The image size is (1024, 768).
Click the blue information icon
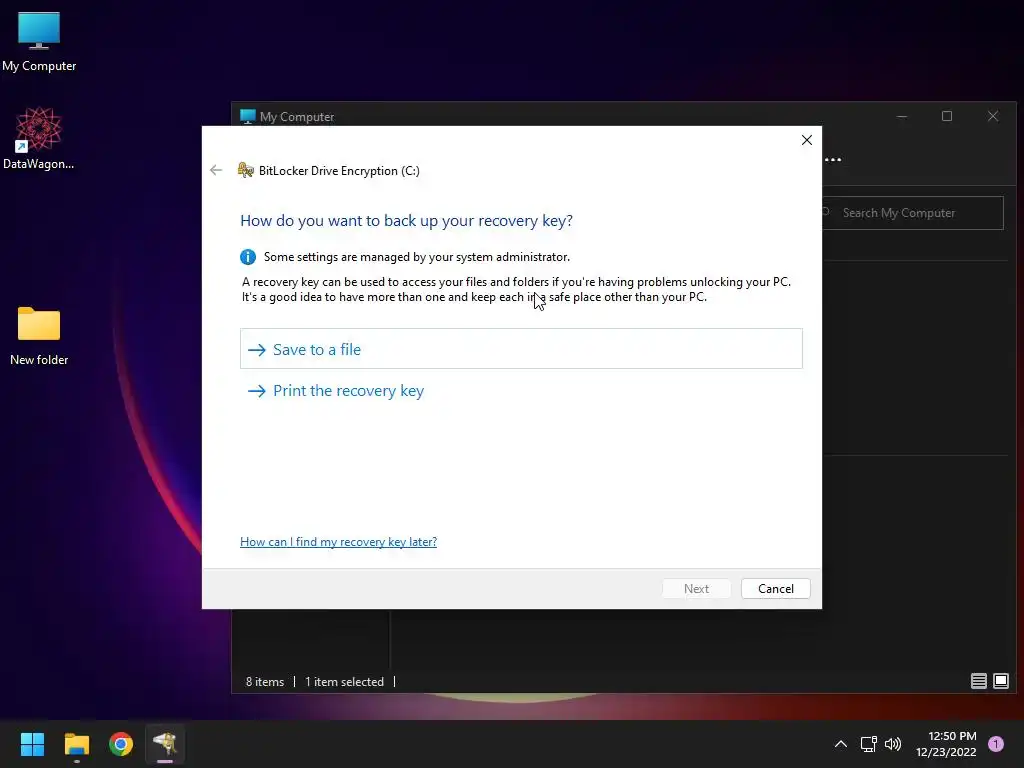[x=248, y=257]
